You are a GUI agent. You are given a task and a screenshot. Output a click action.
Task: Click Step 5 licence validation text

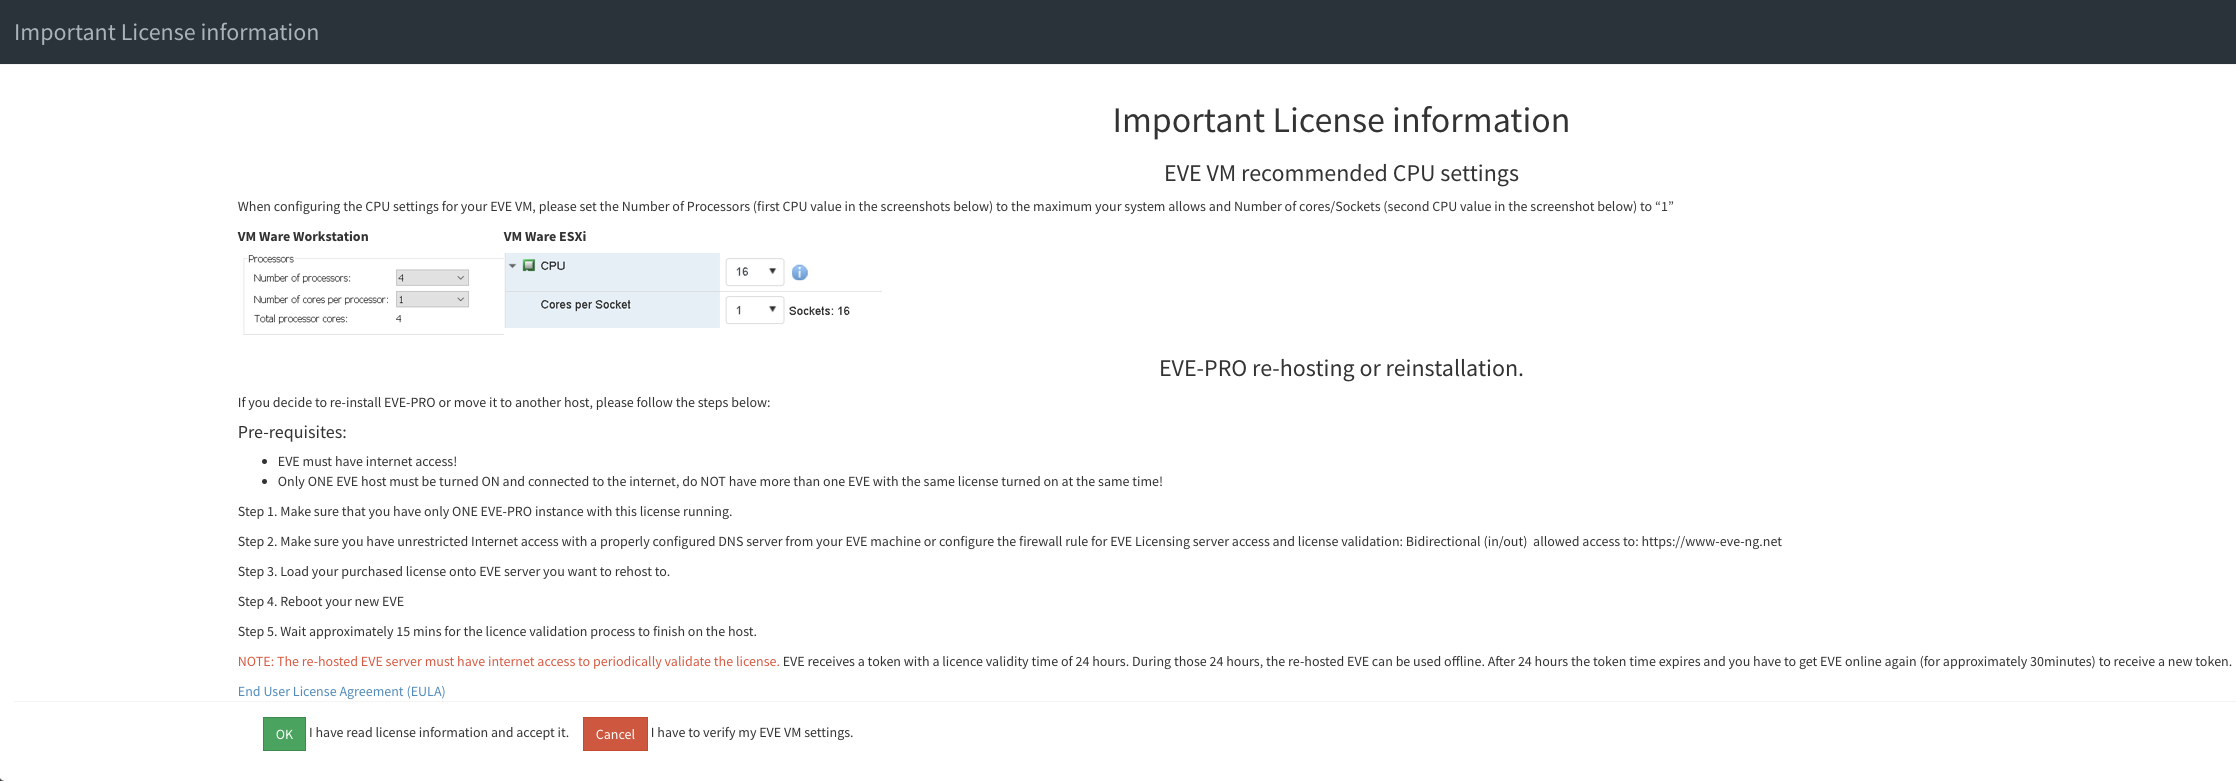pos(497,631)
